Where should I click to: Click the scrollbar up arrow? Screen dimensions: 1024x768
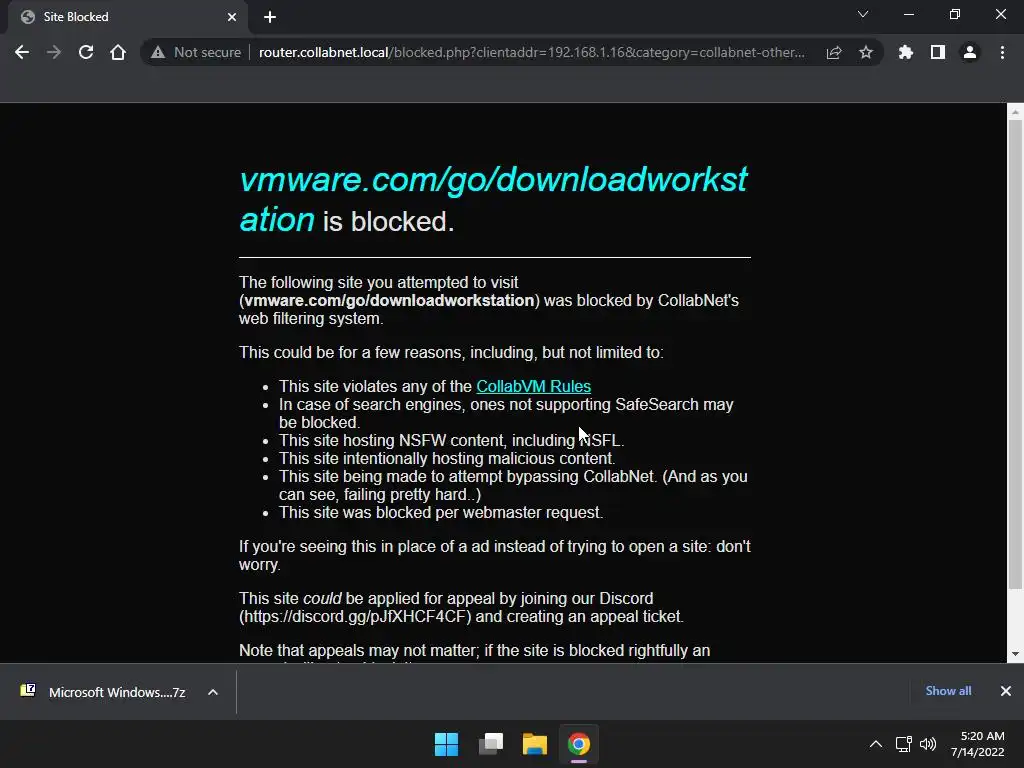pos(1015,112)
